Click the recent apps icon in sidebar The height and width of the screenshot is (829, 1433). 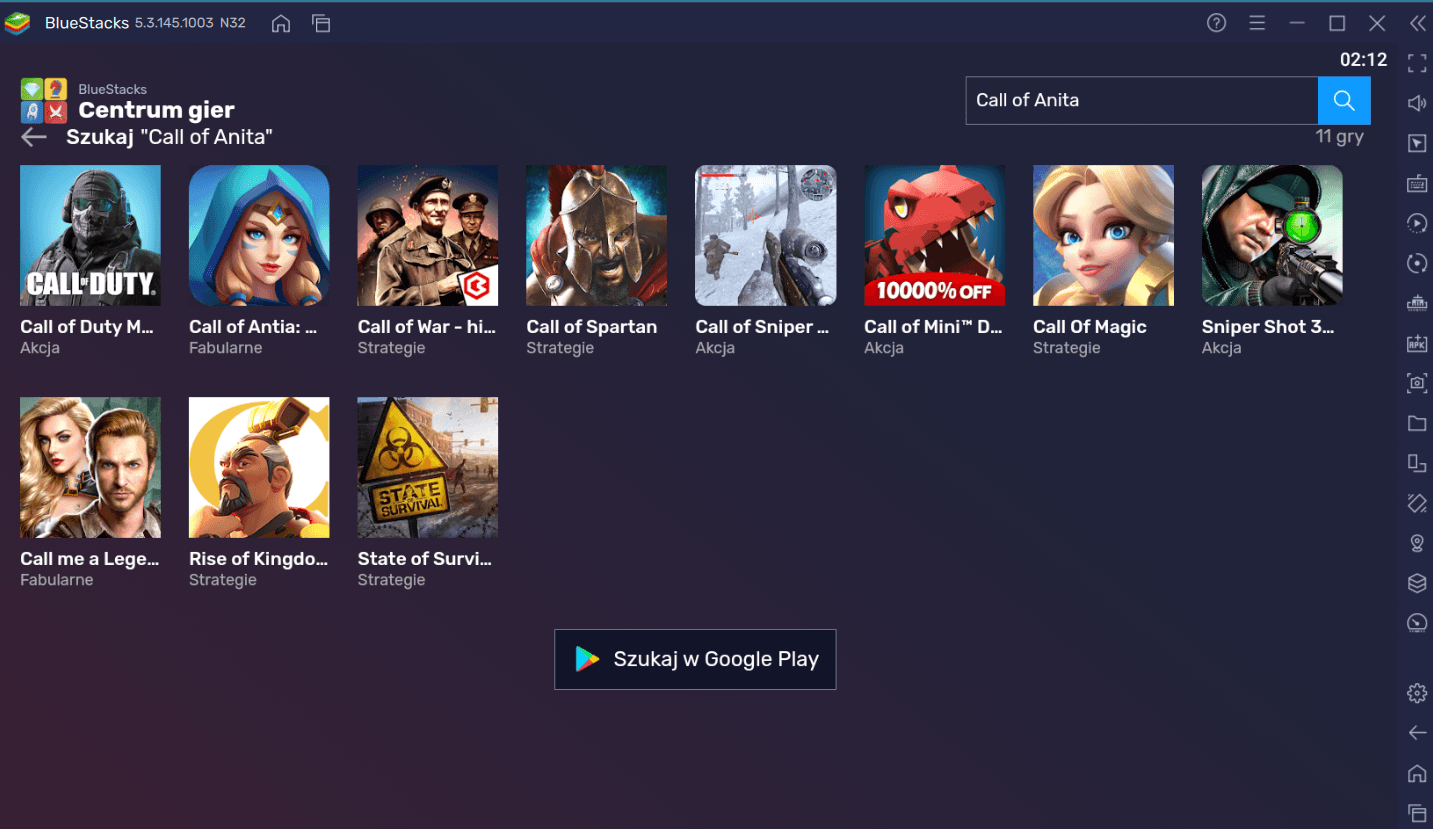pyautogui.click(x=1417, y=813)
